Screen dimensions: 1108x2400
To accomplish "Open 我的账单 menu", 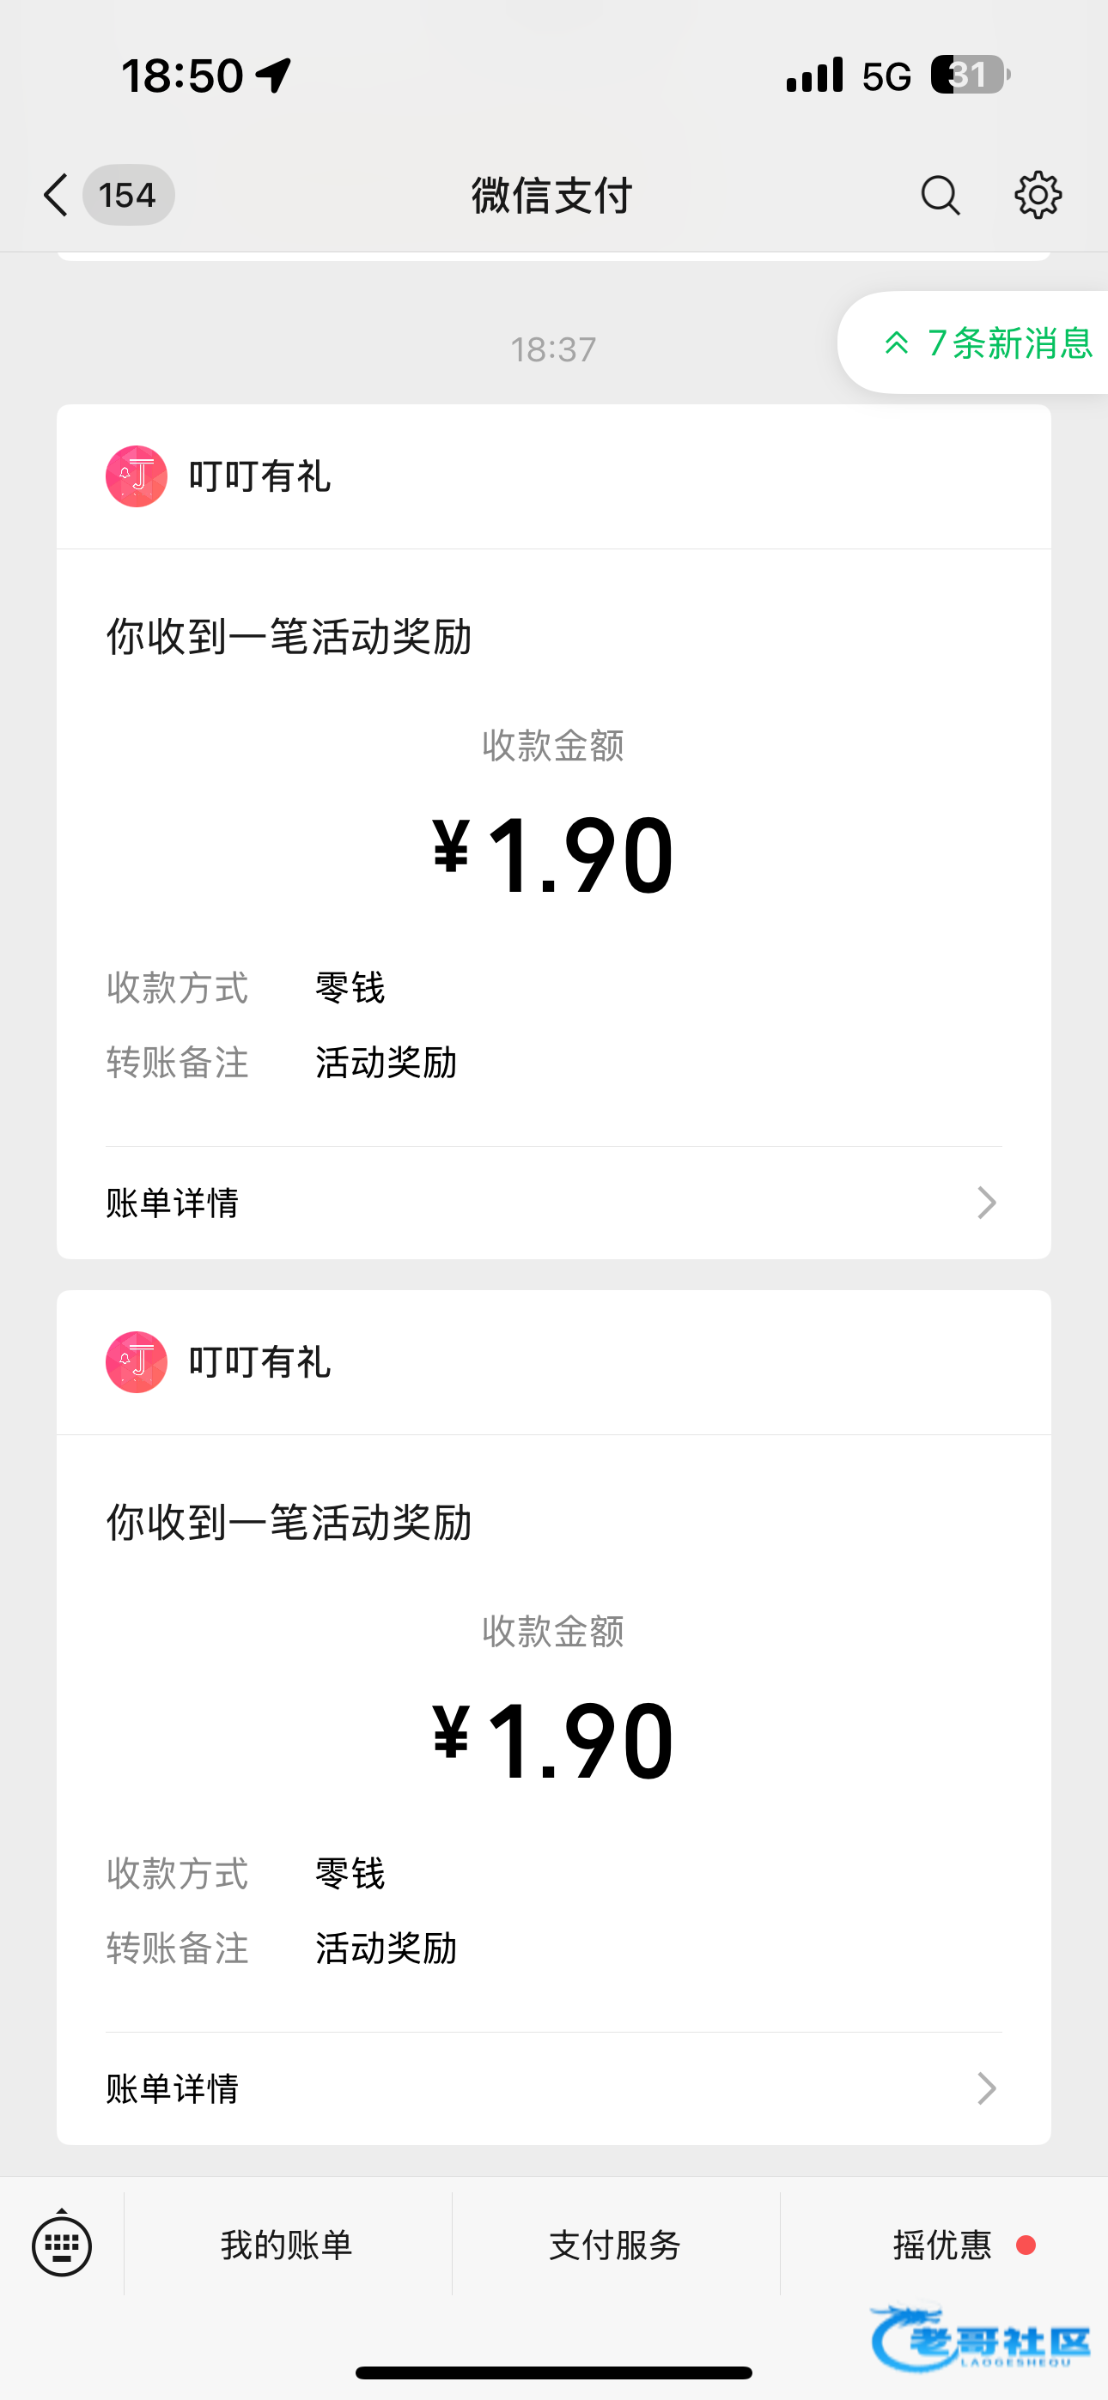I will [287, 2245].
